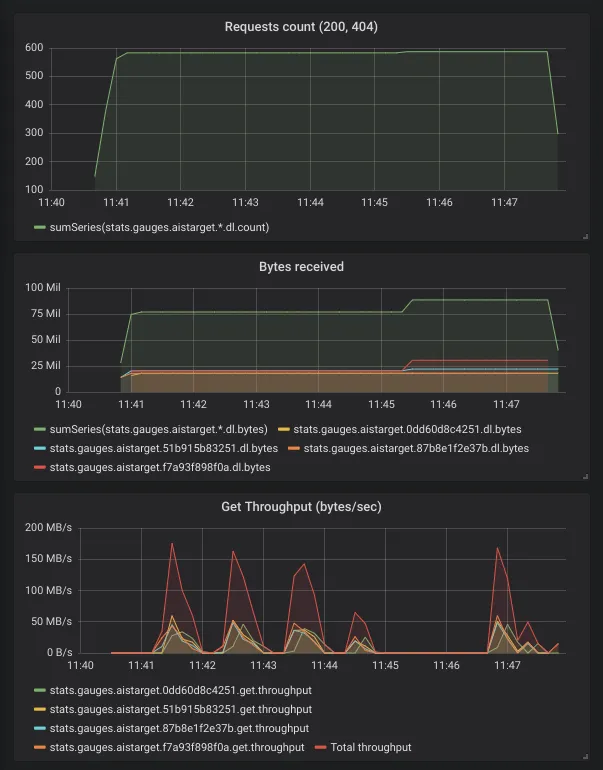Toggle sumSeries dl.count legend entry
This screenshot has width=603, height=770.
159,227
